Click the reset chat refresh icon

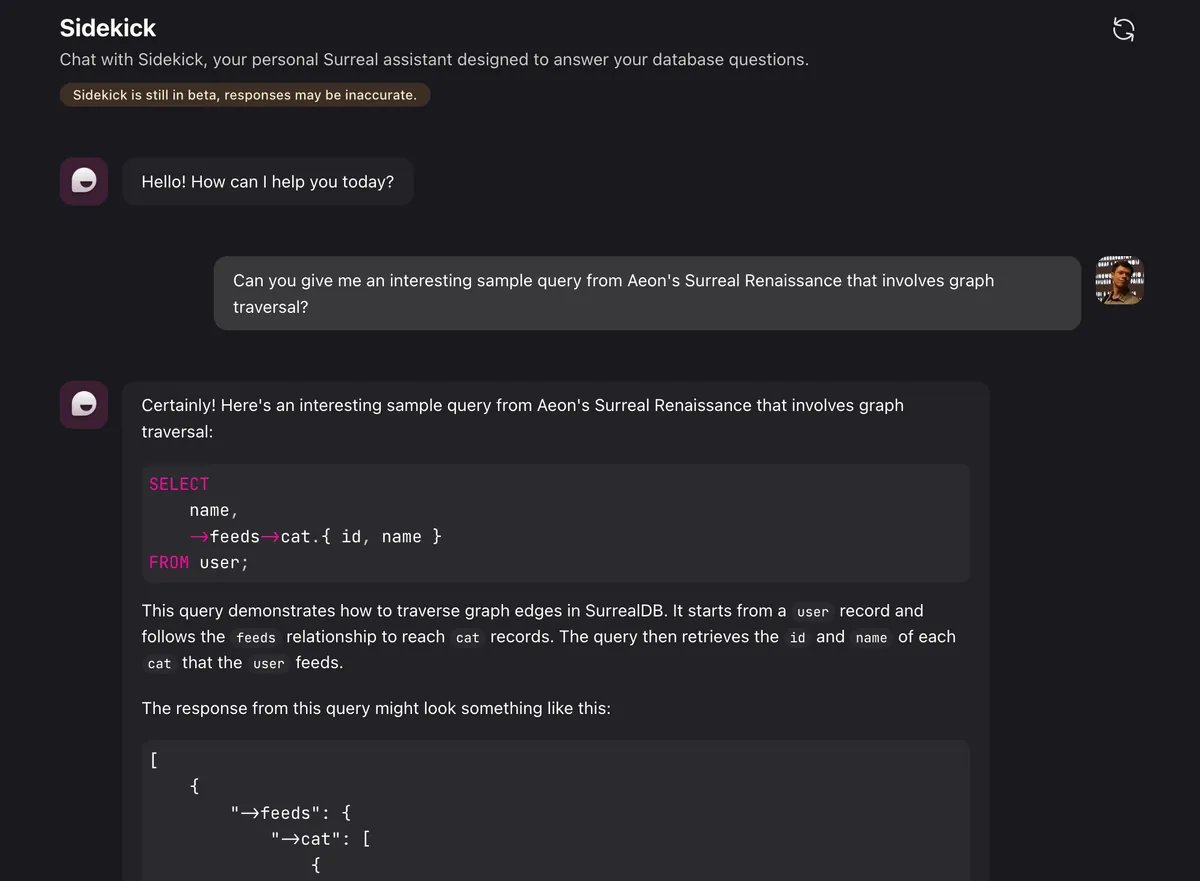click(1124, 29)
